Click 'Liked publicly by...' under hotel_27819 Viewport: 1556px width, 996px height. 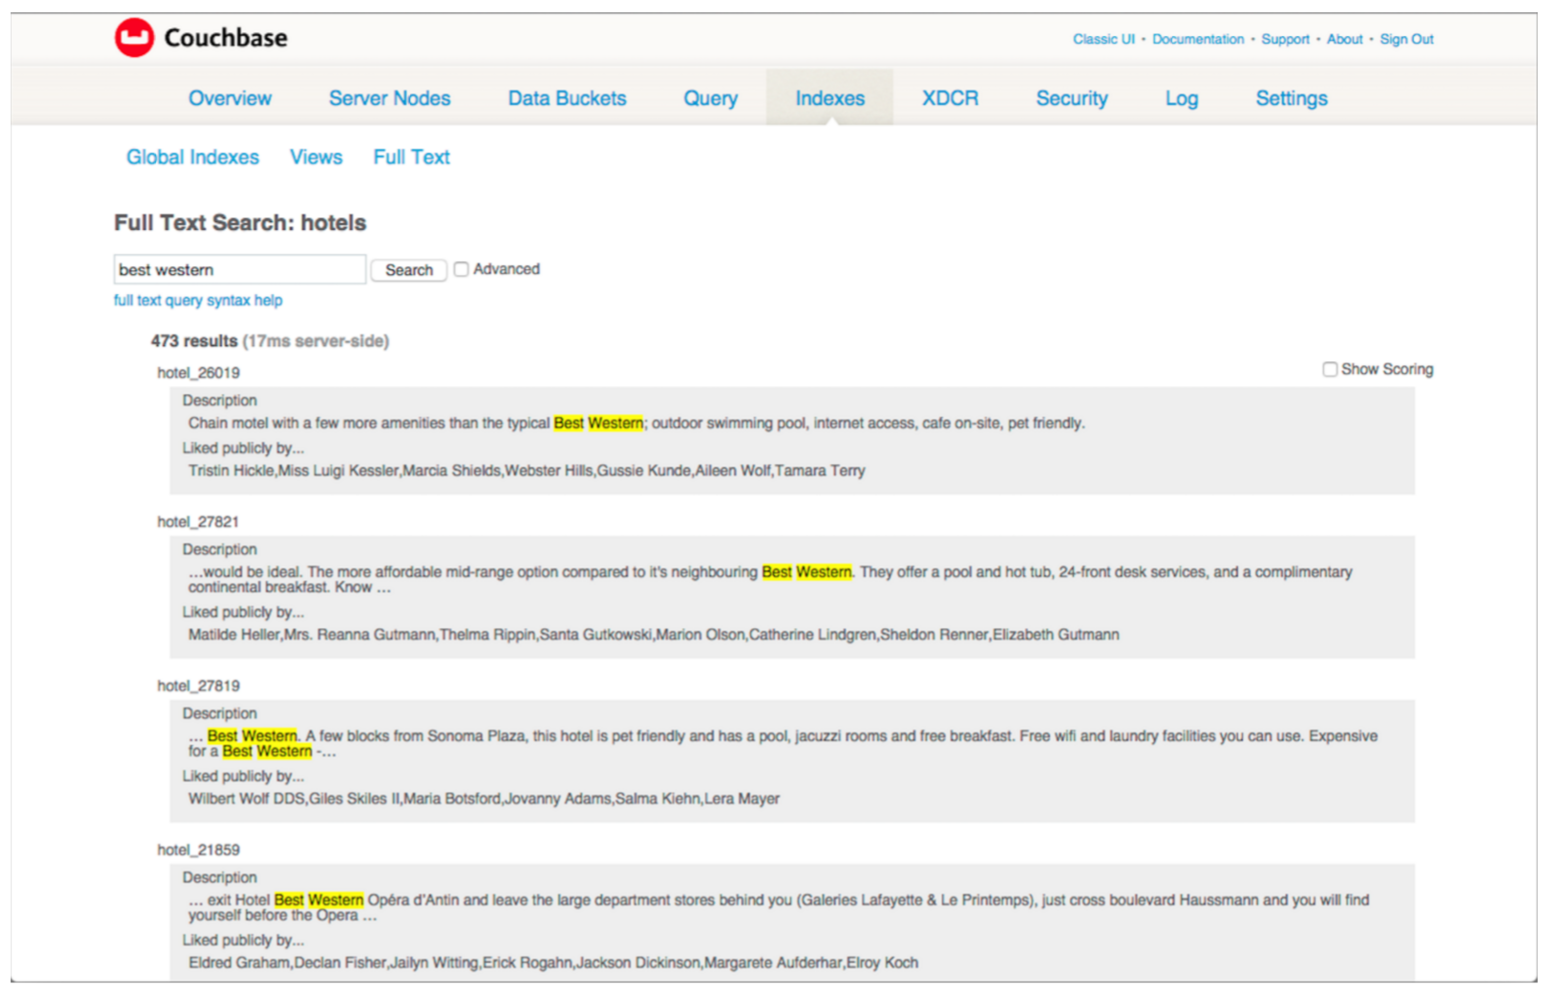tap(243, 776)
